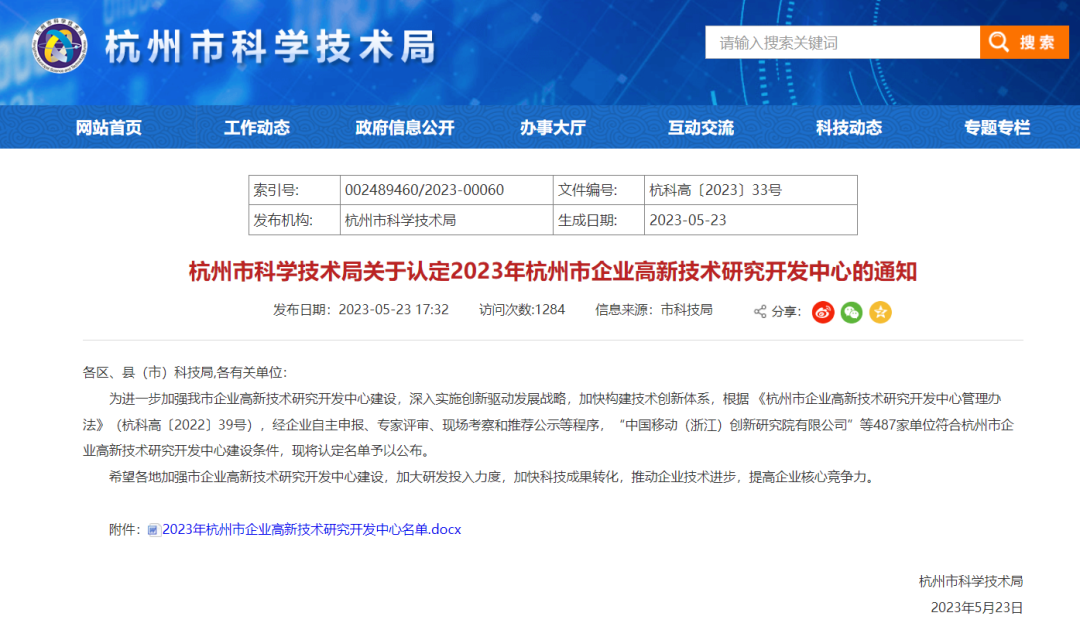Click the red notice headline title
Viewport: 1080px width, 623px height.
pos(553,272)
